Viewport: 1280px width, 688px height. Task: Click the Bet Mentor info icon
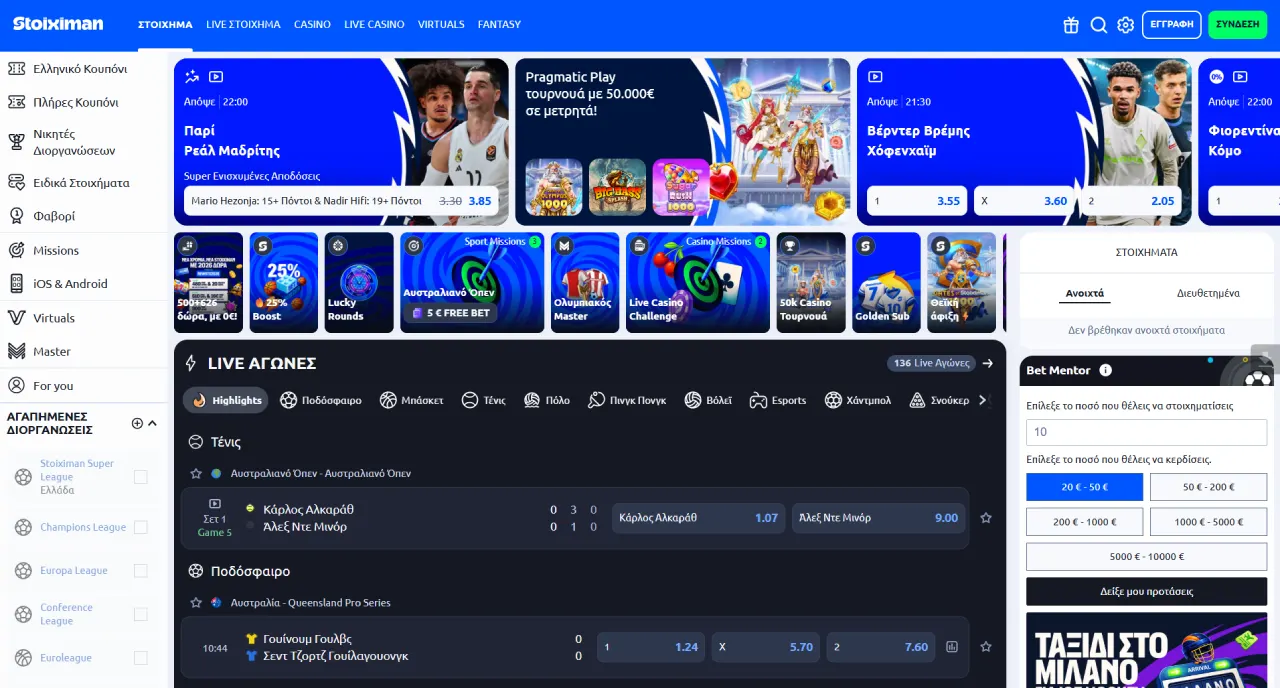(1105, 370)
